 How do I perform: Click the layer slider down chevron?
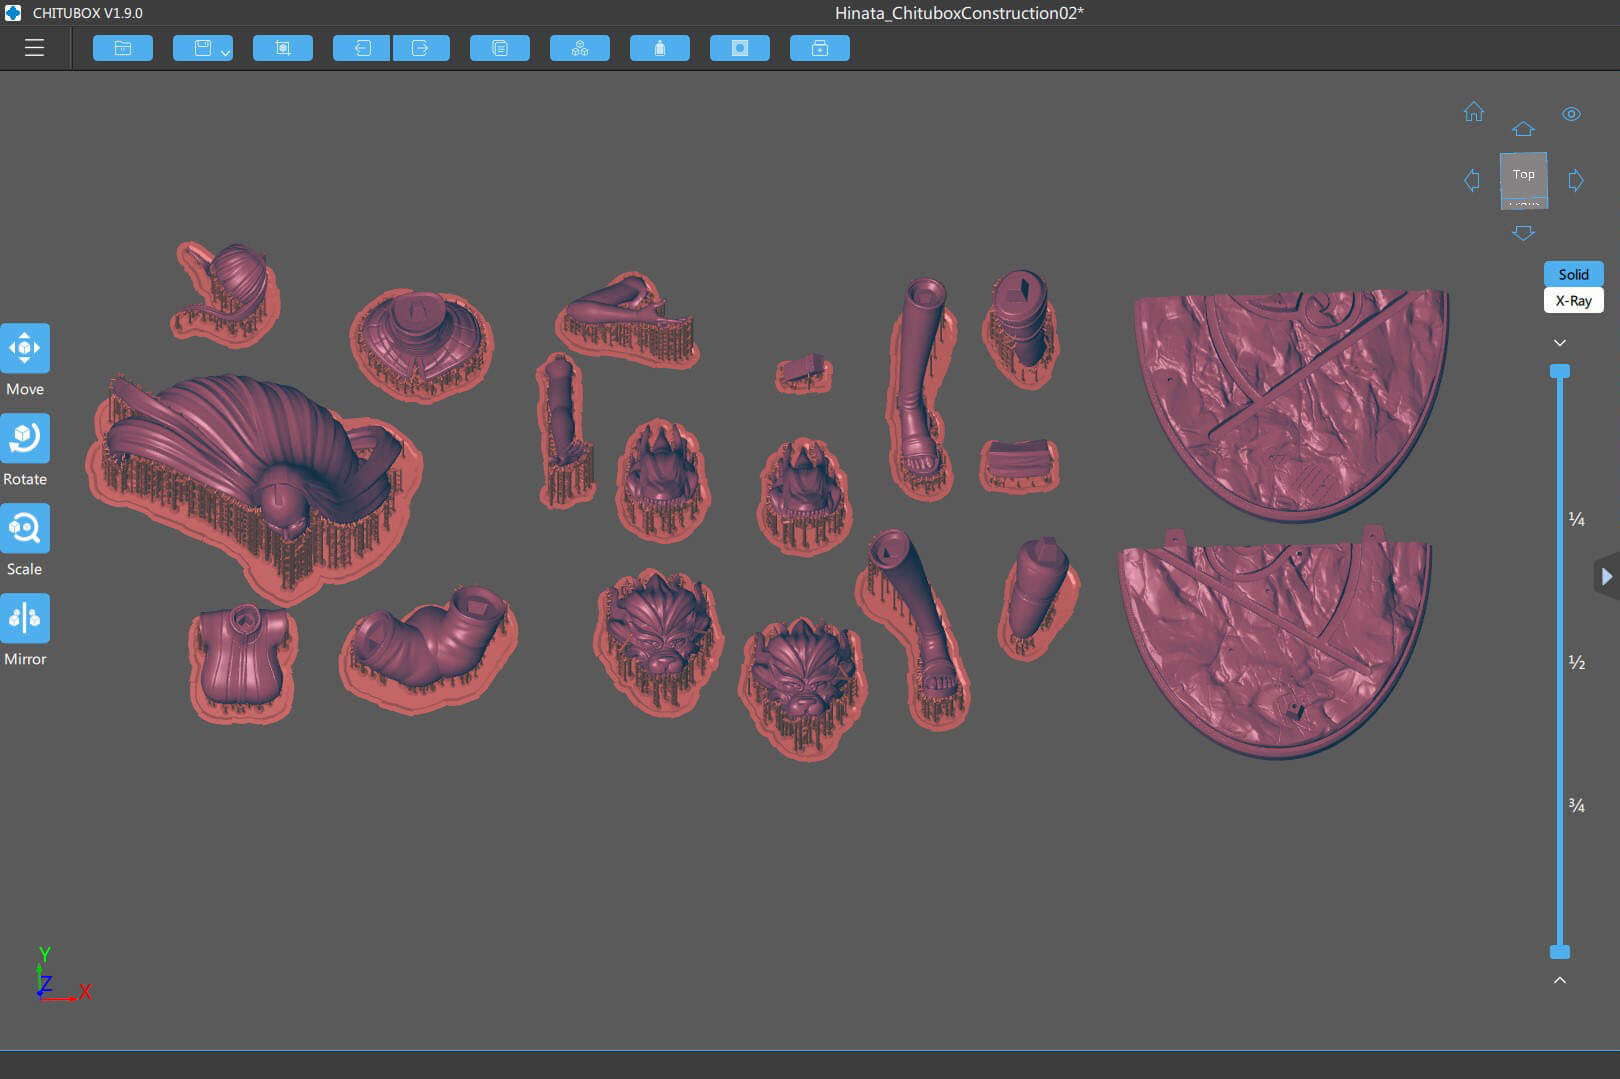point(1560,343)
